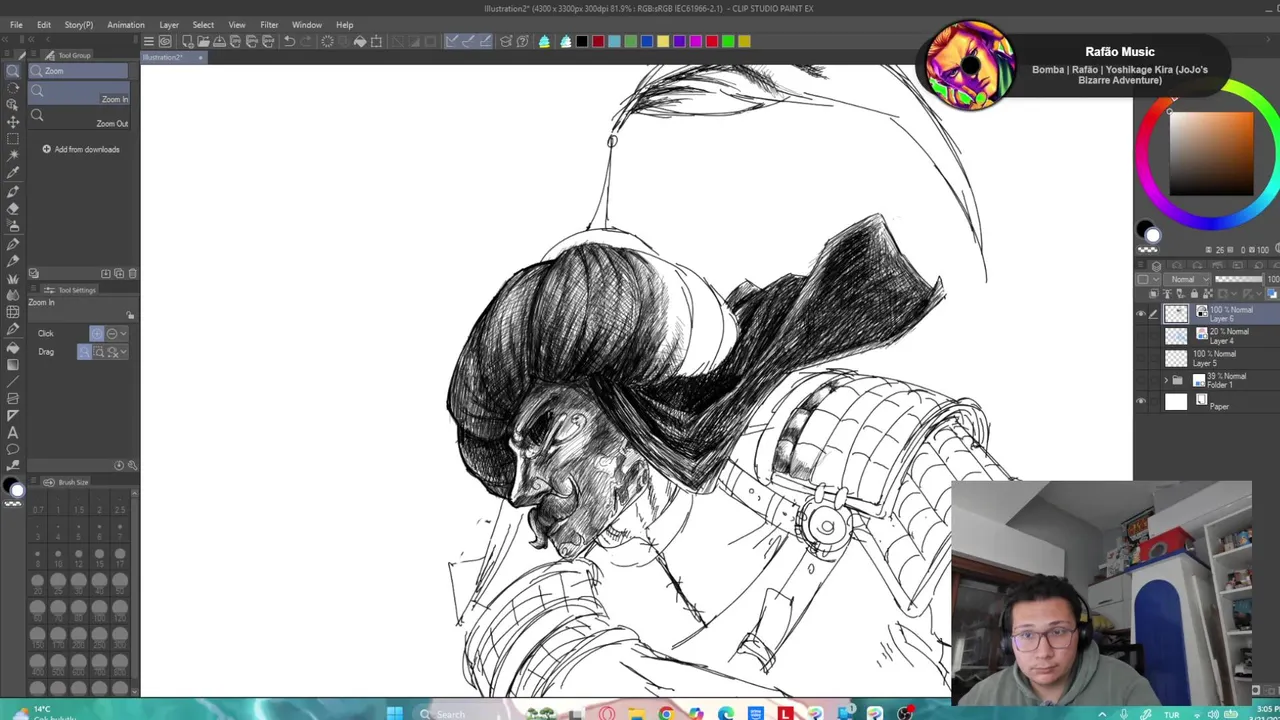Pick a color in the color wheel square

click(x=1211, y=154)
